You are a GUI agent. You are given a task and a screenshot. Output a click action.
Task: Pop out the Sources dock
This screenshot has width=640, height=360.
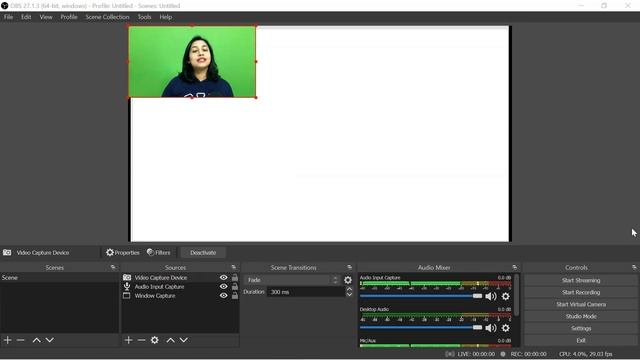[233, 267]
